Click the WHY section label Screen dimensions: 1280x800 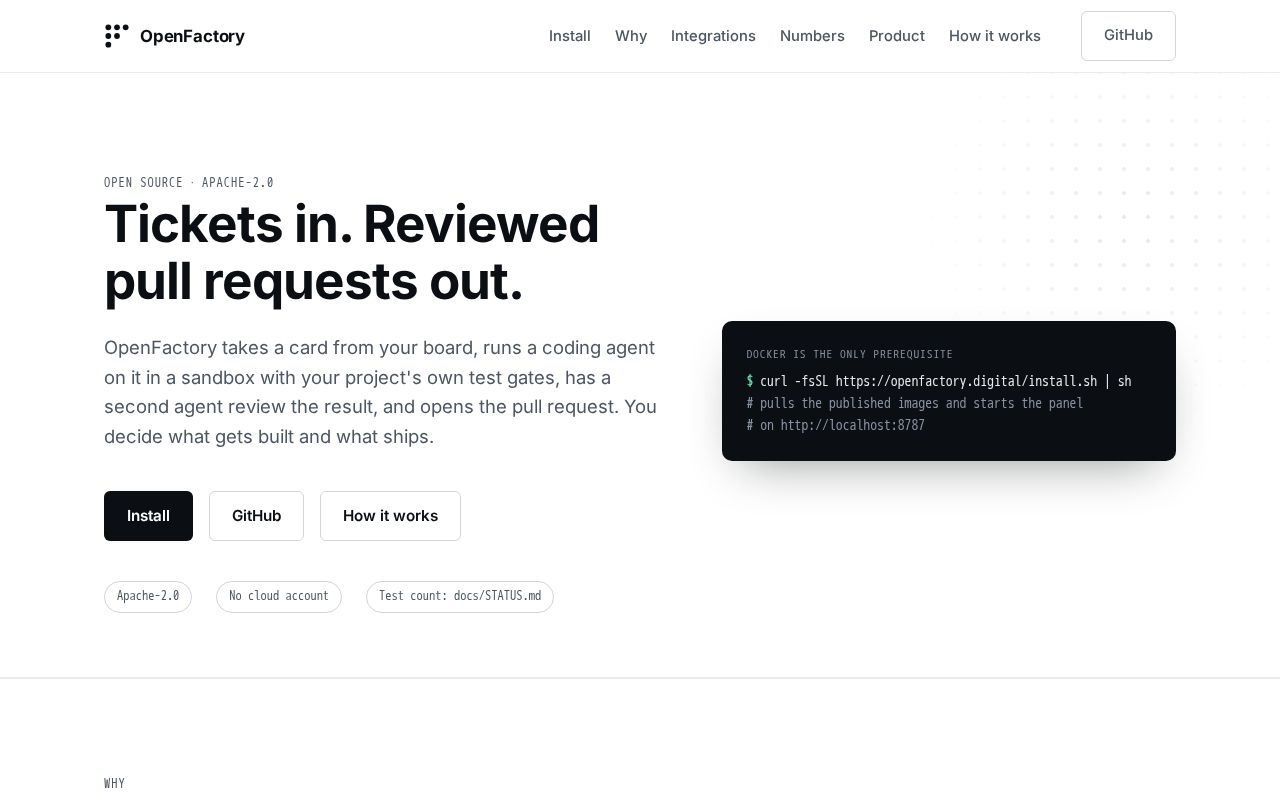click(115, 784)
